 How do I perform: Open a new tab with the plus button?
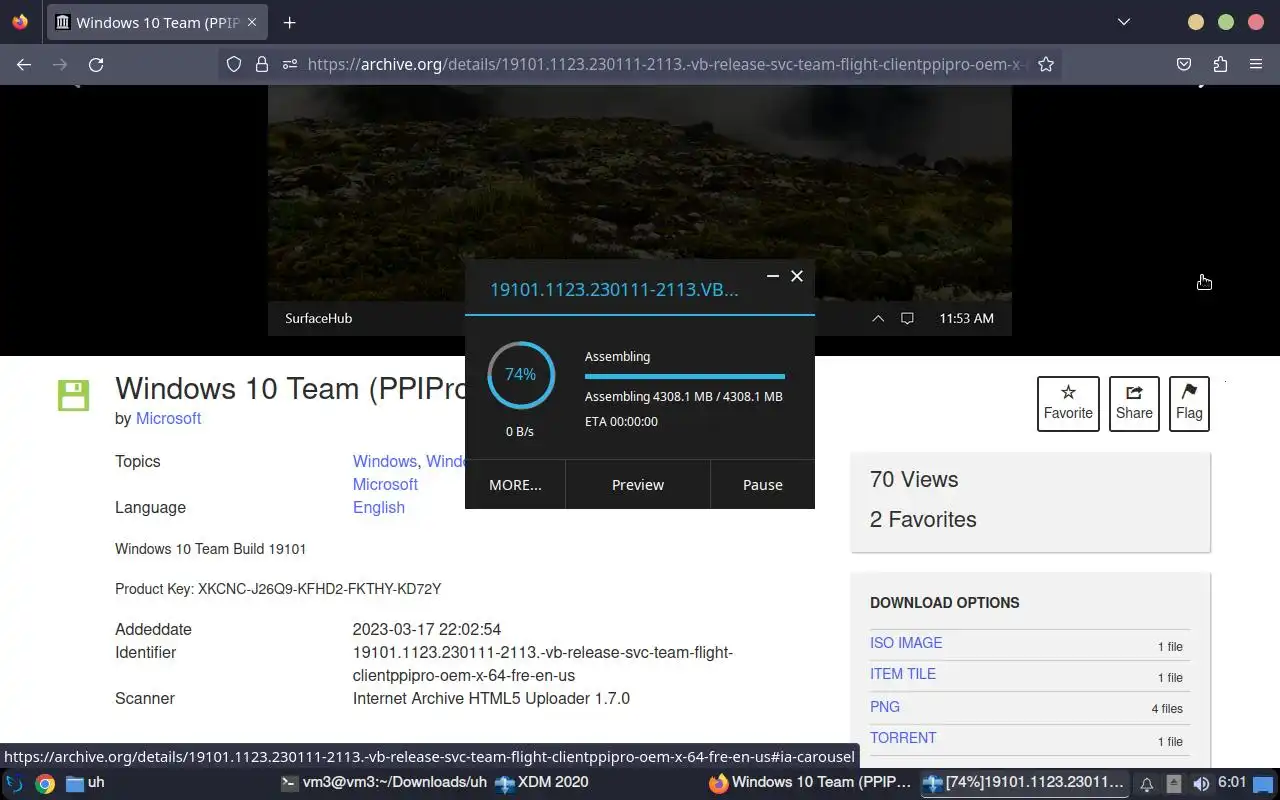(x=289, y=22)
